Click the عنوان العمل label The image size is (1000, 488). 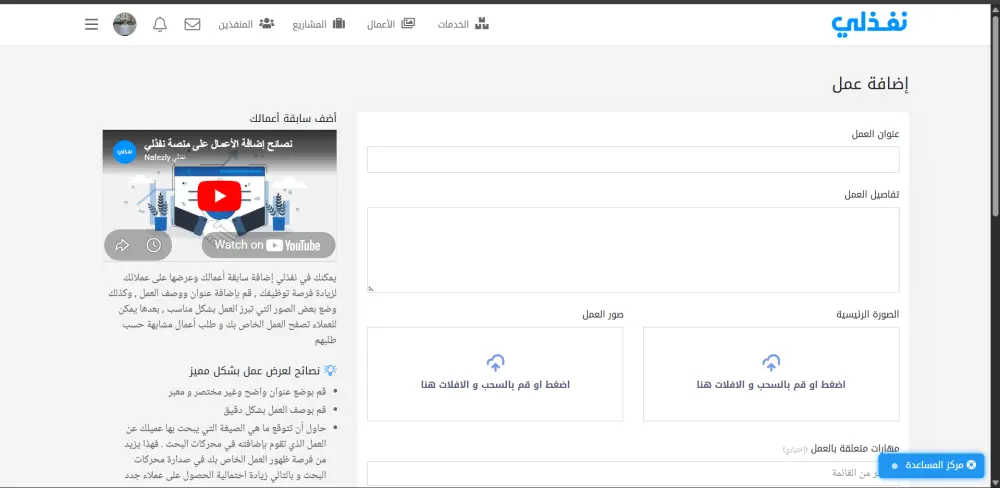click(x=876, y=135)
